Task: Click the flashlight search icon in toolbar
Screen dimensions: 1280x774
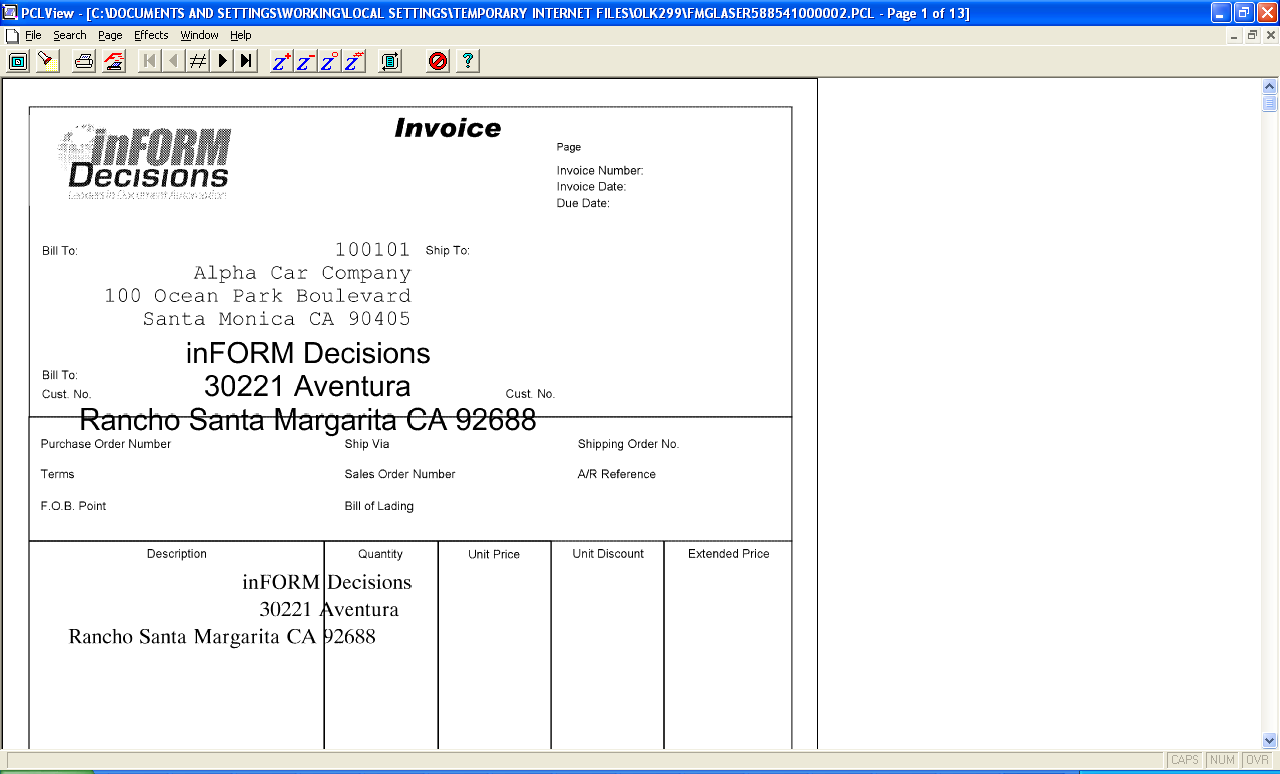Action: [x=47, y=61]
